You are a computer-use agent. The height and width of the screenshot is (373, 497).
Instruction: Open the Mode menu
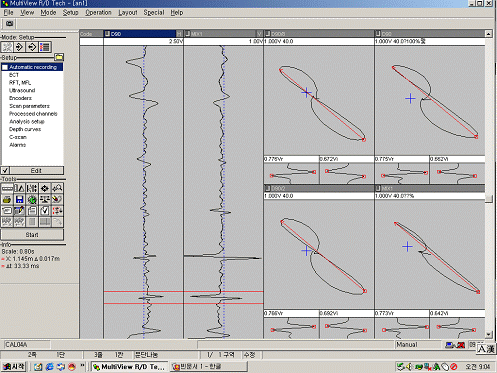click(x=48, y=13)
